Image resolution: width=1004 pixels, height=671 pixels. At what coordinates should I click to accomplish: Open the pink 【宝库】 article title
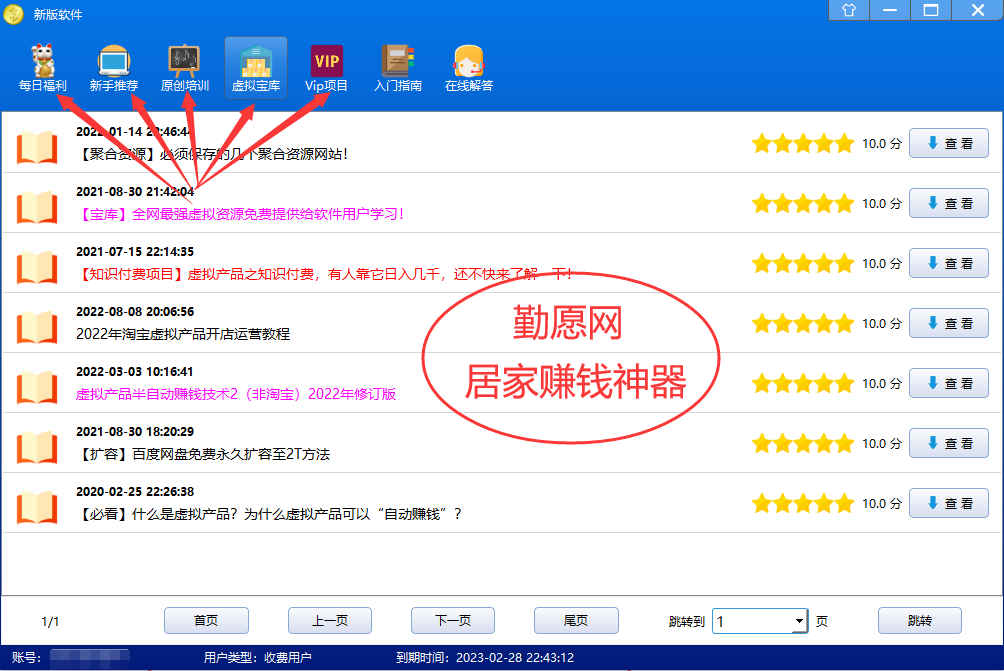(240, 214)
